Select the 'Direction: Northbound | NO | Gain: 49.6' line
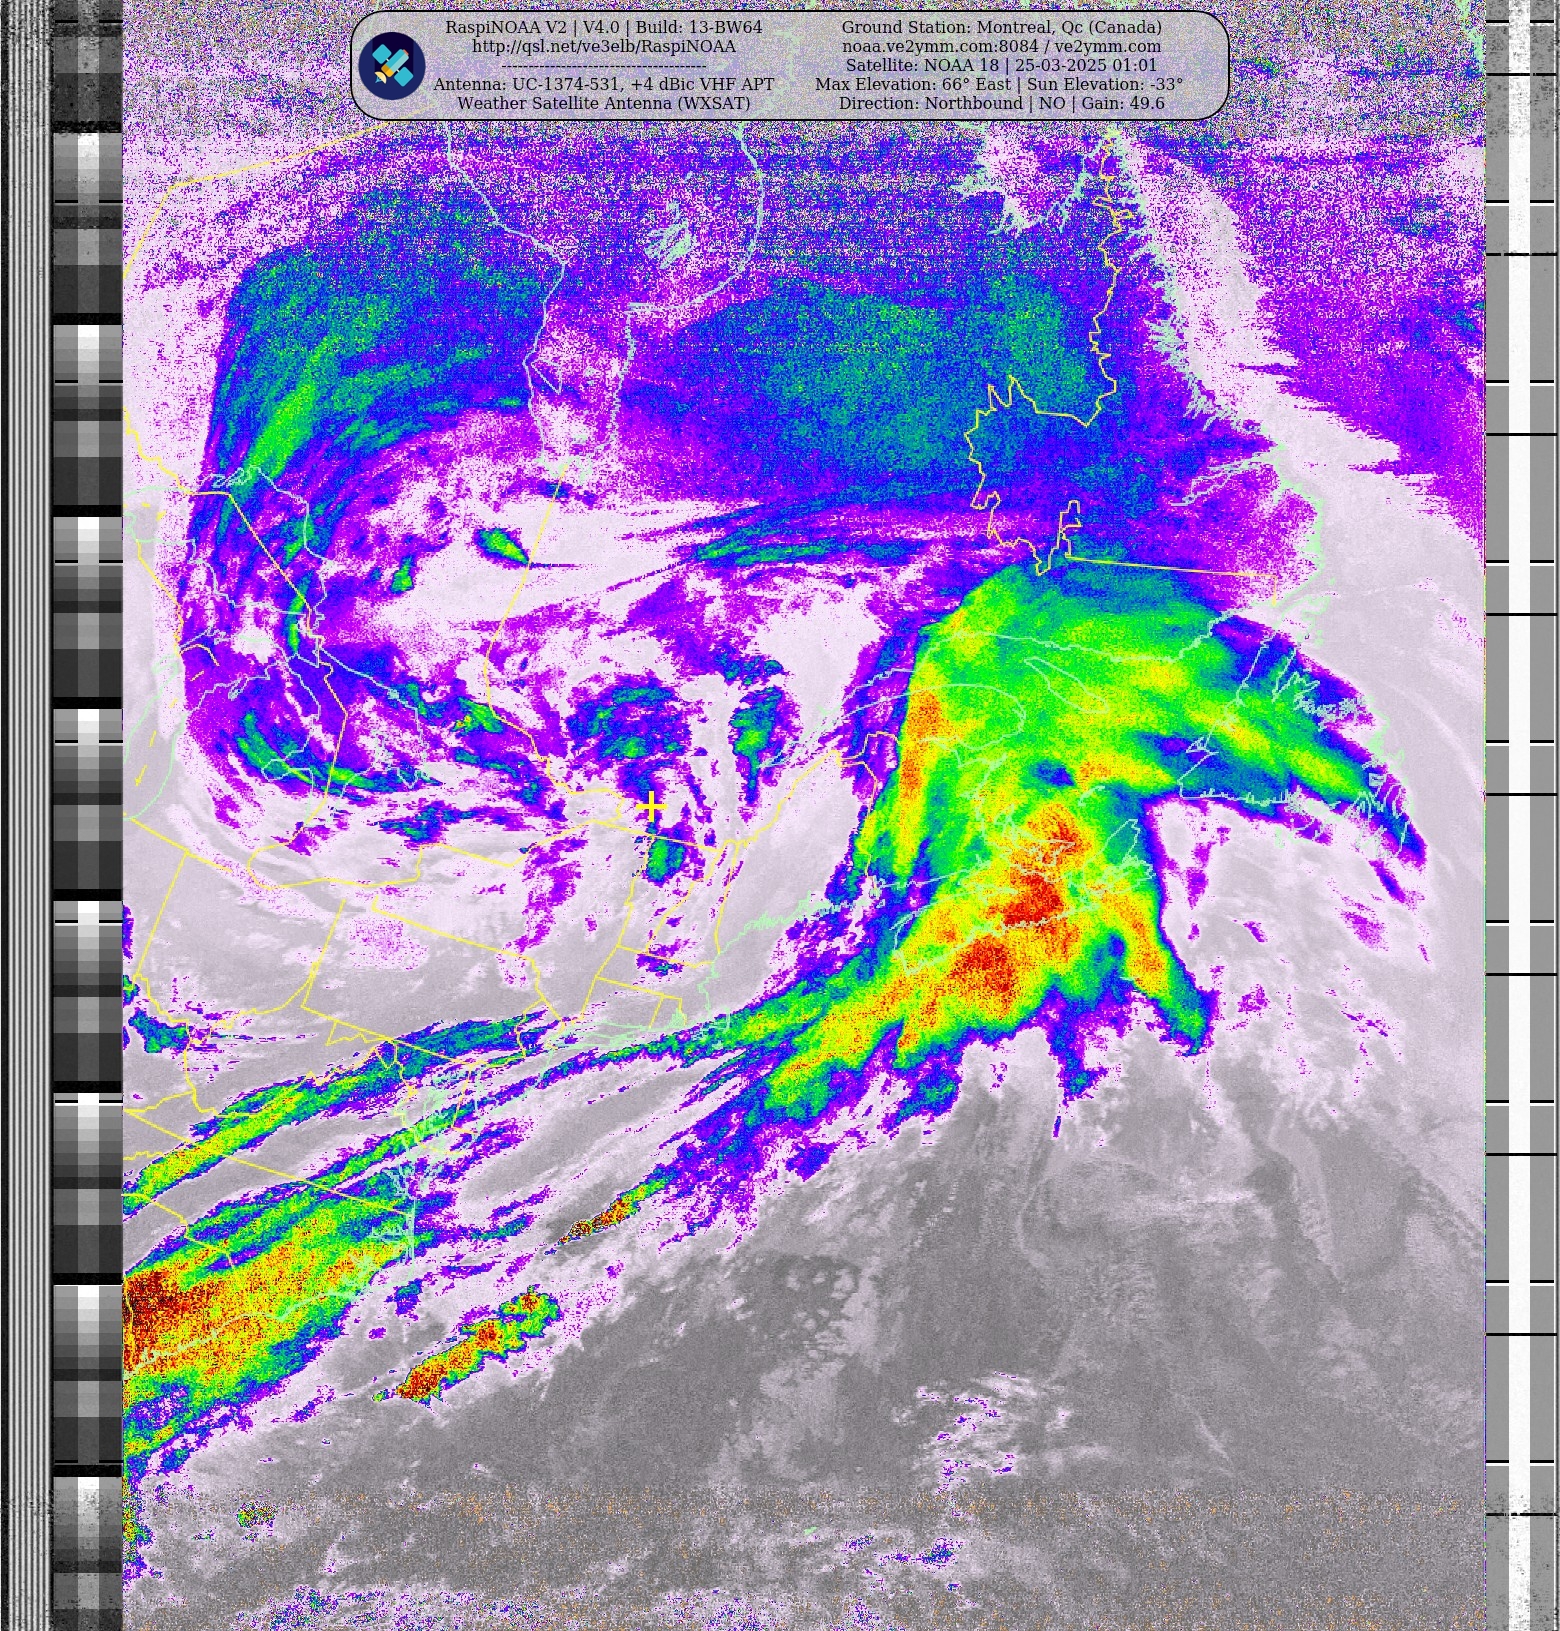 pos(1001,103)
